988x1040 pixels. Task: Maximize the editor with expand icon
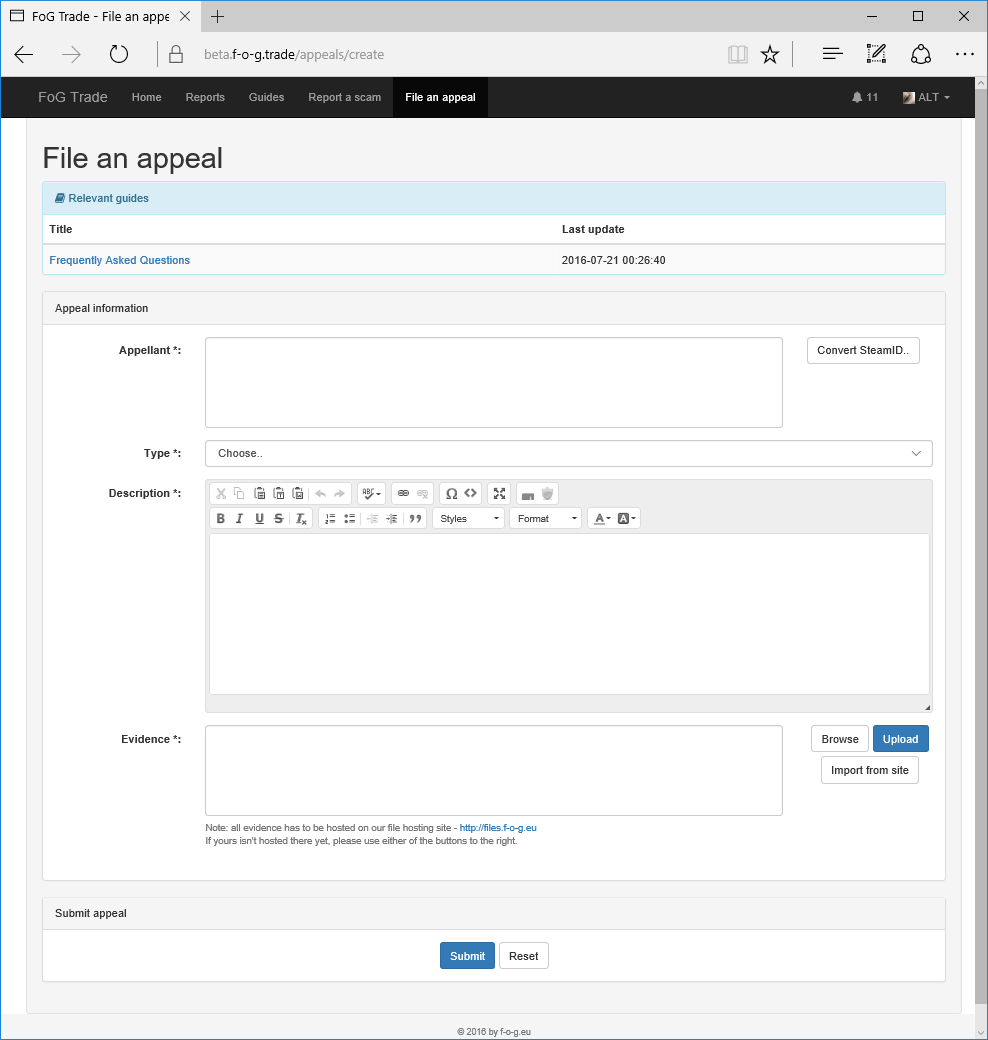pos(499,493)
